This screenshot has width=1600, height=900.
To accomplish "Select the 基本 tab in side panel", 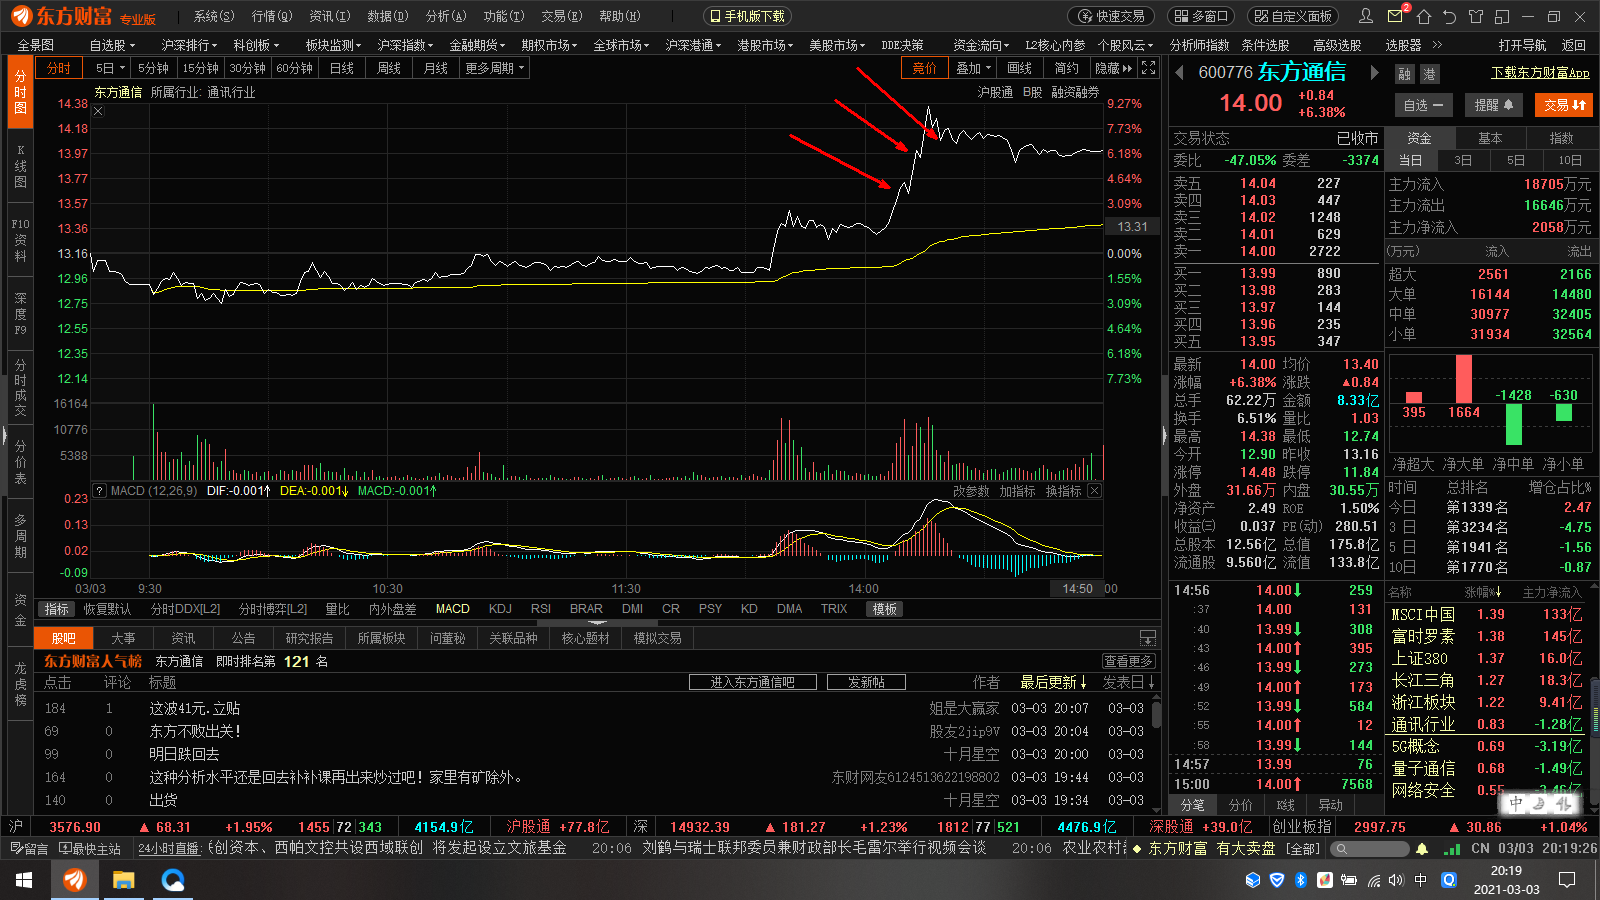I will [1490, 138].
